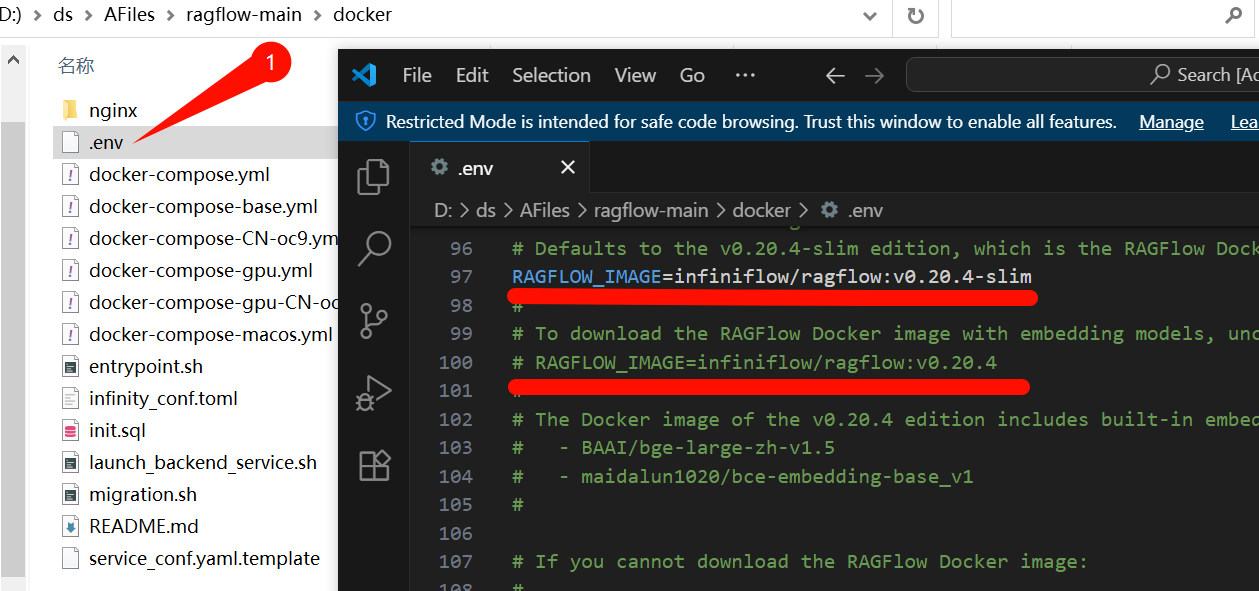The height and width of the screenshot is (591, 1259).
Task: Open the File menu in VS Code
Action: click(x=417, y=75)
